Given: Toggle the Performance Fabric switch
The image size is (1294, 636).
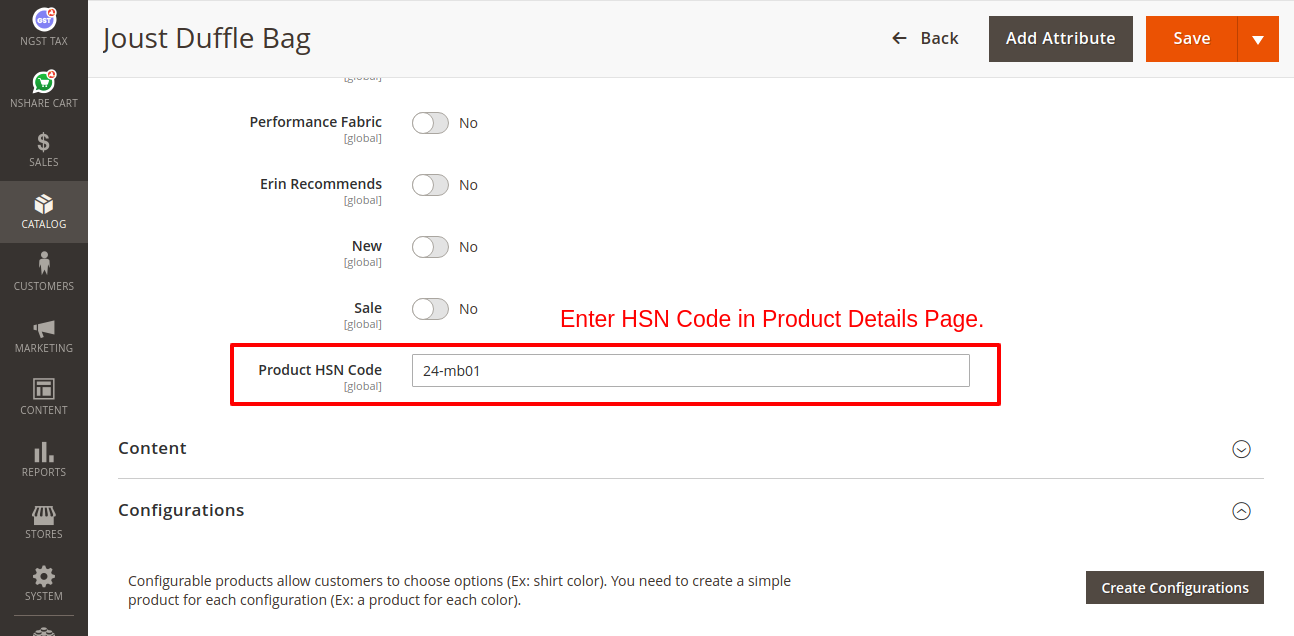Looking at the screenshot, I should pos(430,123).
